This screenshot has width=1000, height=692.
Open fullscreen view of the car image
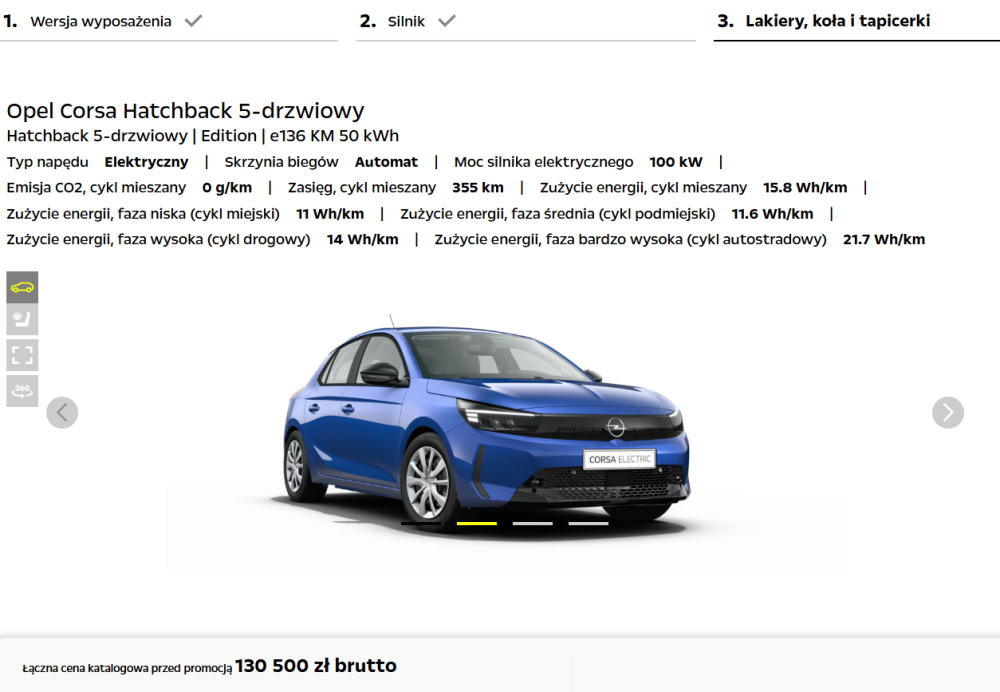coord(22,355)
